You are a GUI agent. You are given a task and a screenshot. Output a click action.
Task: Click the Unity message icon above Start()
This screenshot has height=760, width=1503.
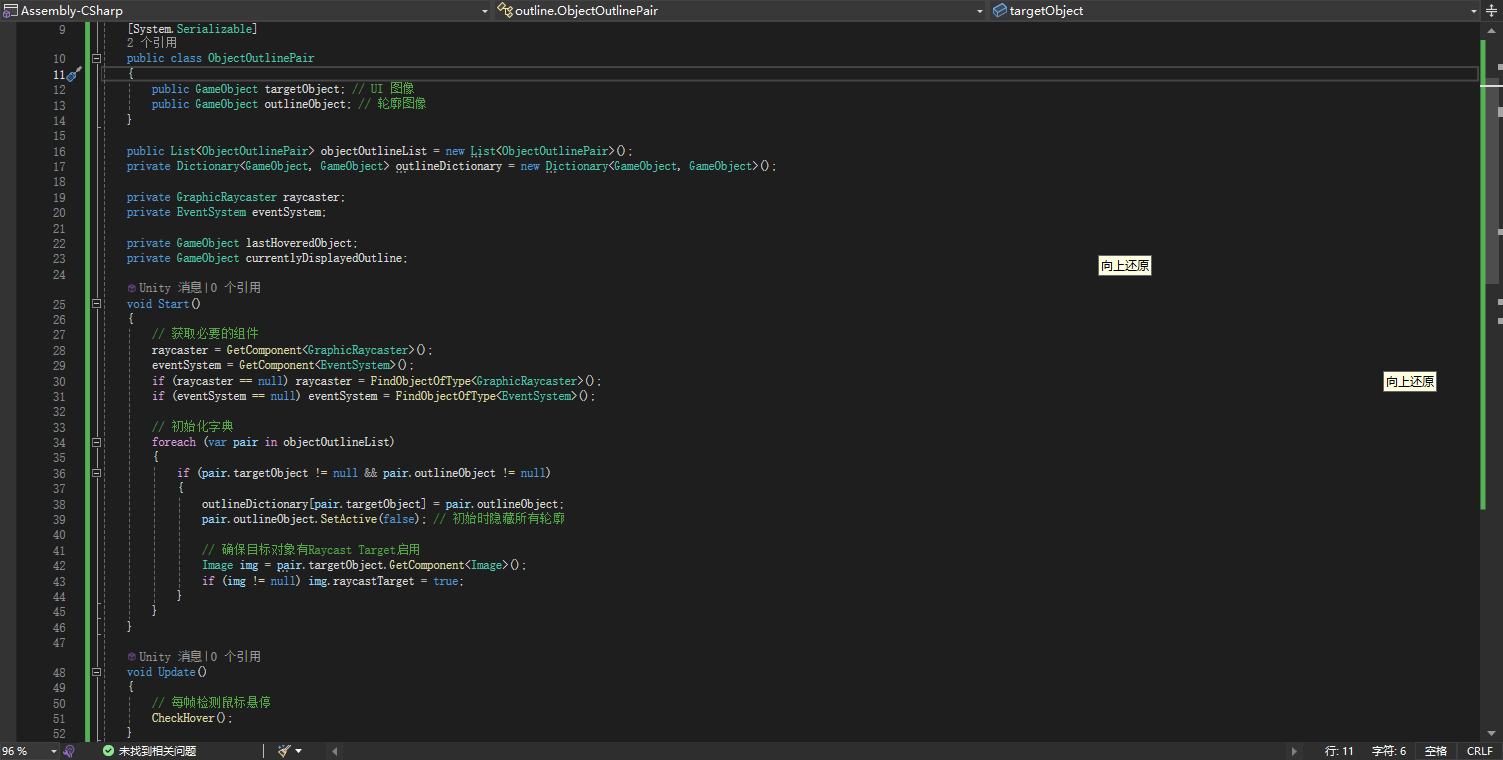coord(132,288)
